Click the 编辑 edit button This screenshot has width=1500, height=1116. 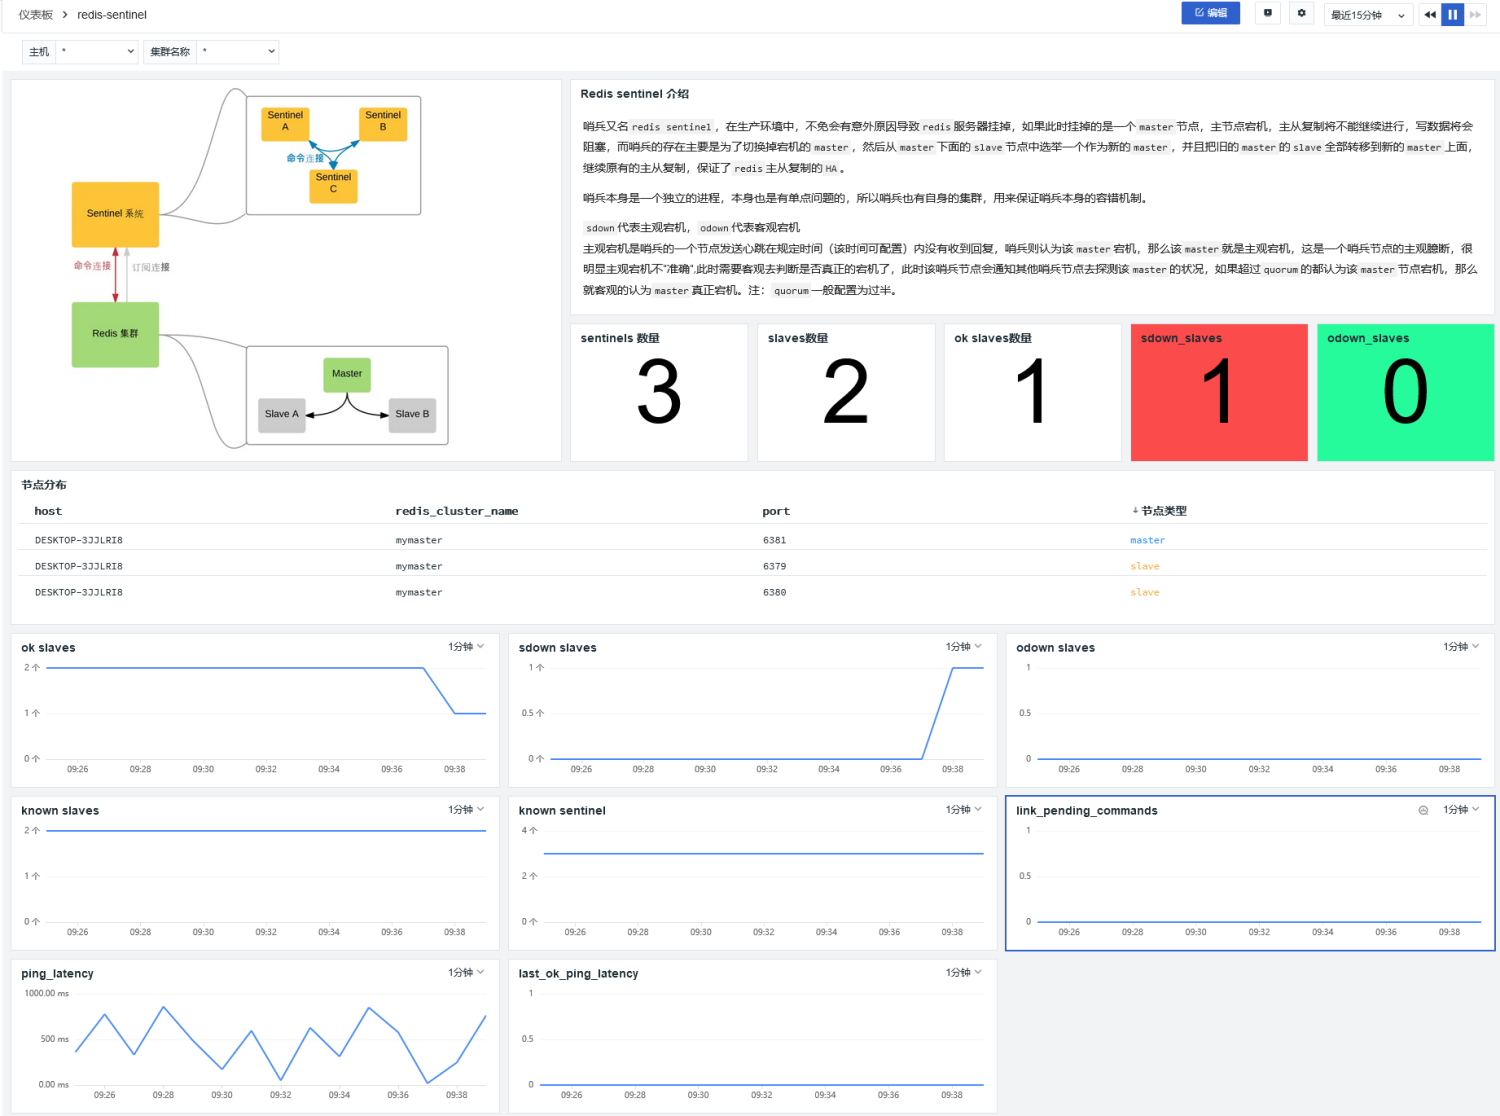(1210, 13)
